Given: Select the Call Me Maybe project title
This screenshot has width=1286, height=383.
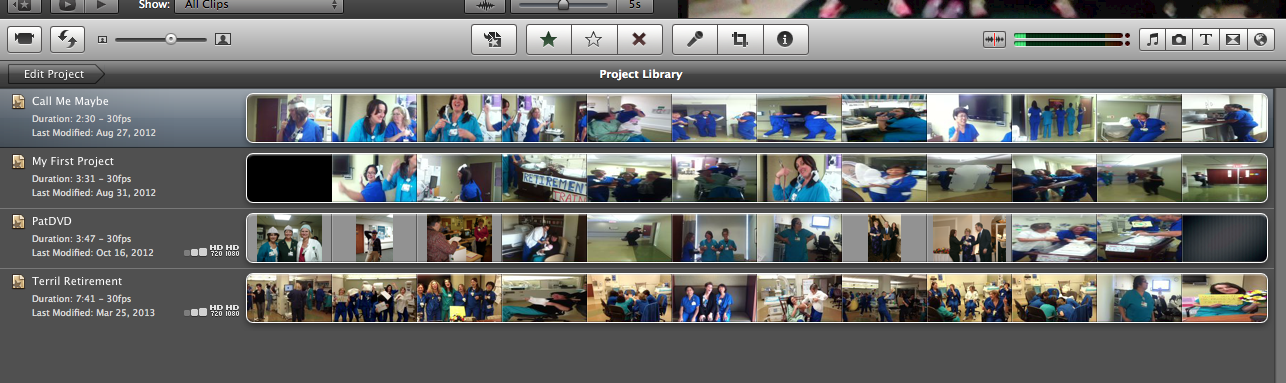Looking at the screenshot, I should point(70,101).
